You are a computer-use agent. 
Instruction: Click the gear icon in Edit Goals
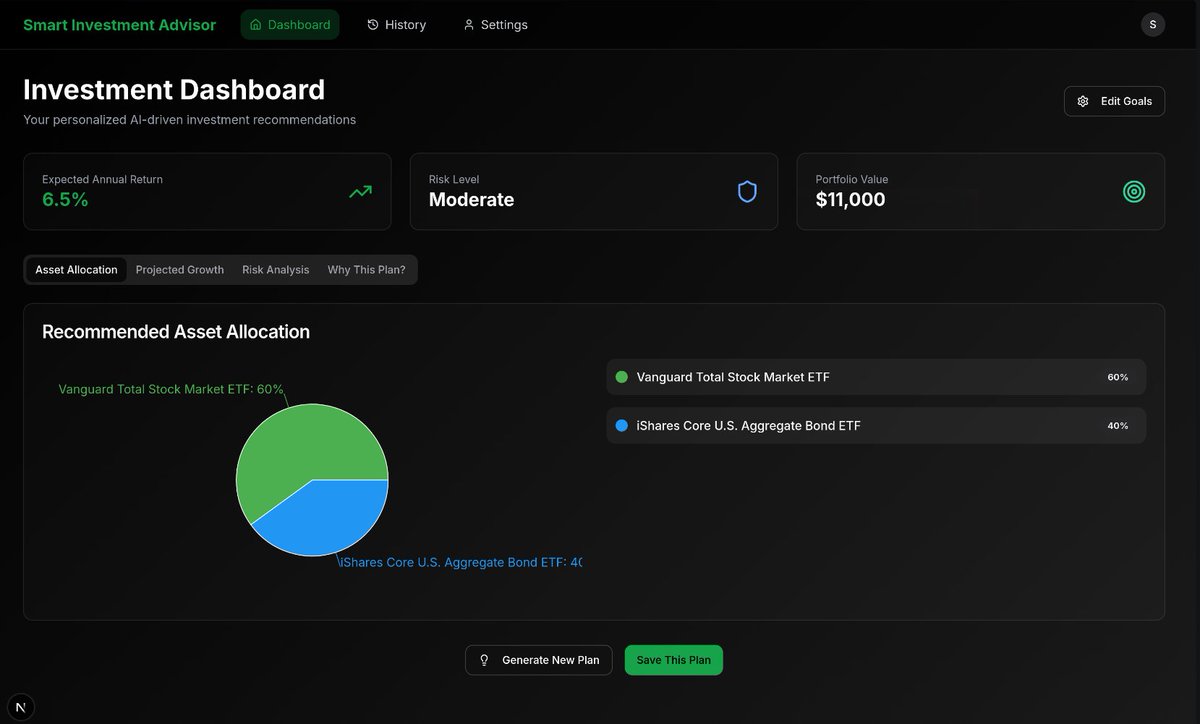(1083, 101)
